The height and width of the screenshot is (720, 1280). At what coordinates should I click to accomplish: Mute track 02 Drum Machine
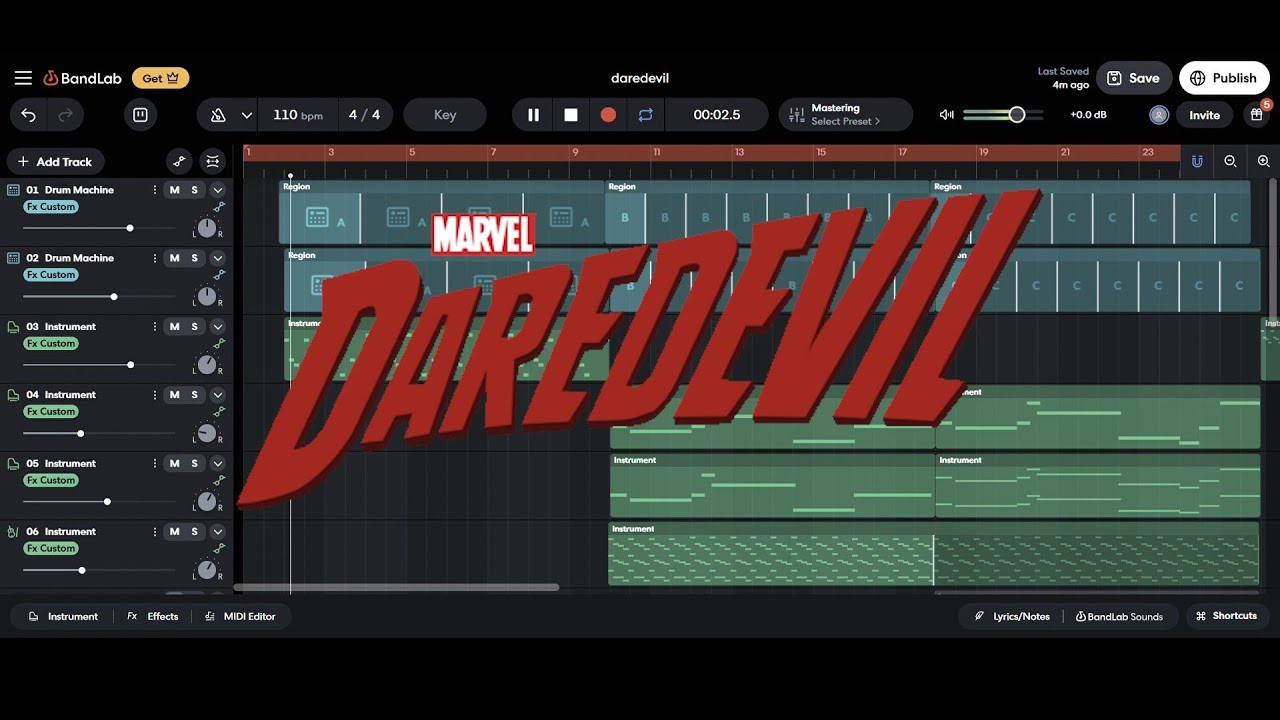pos(174,258)
